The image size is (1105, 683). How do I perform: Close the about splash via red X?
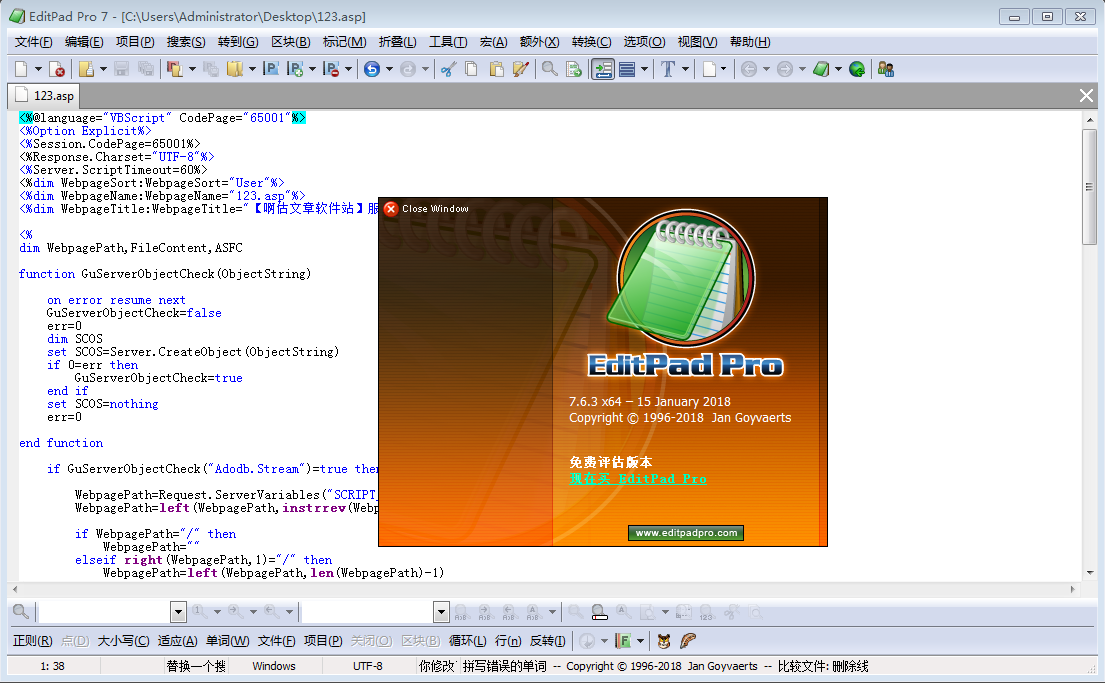point(390,209)
